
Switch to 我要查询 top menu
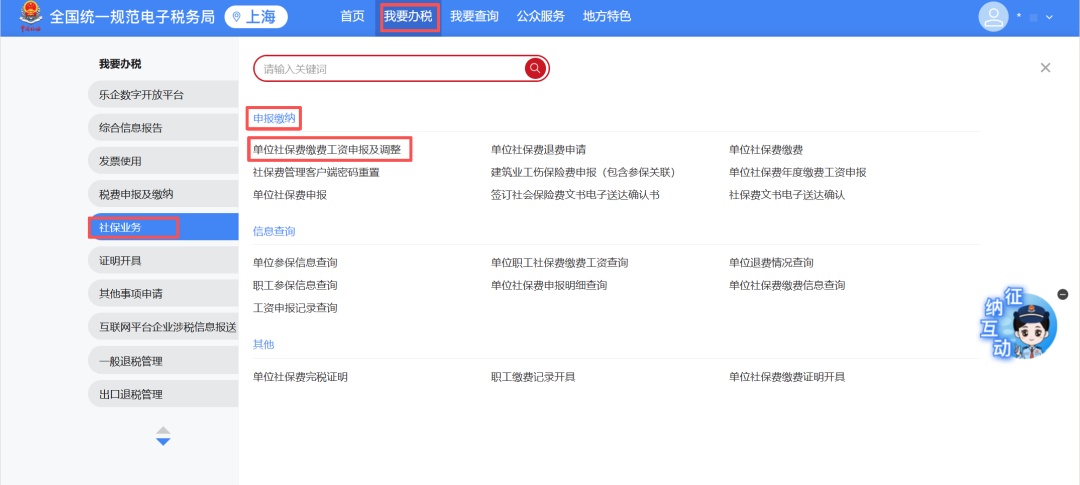point(474,17)
